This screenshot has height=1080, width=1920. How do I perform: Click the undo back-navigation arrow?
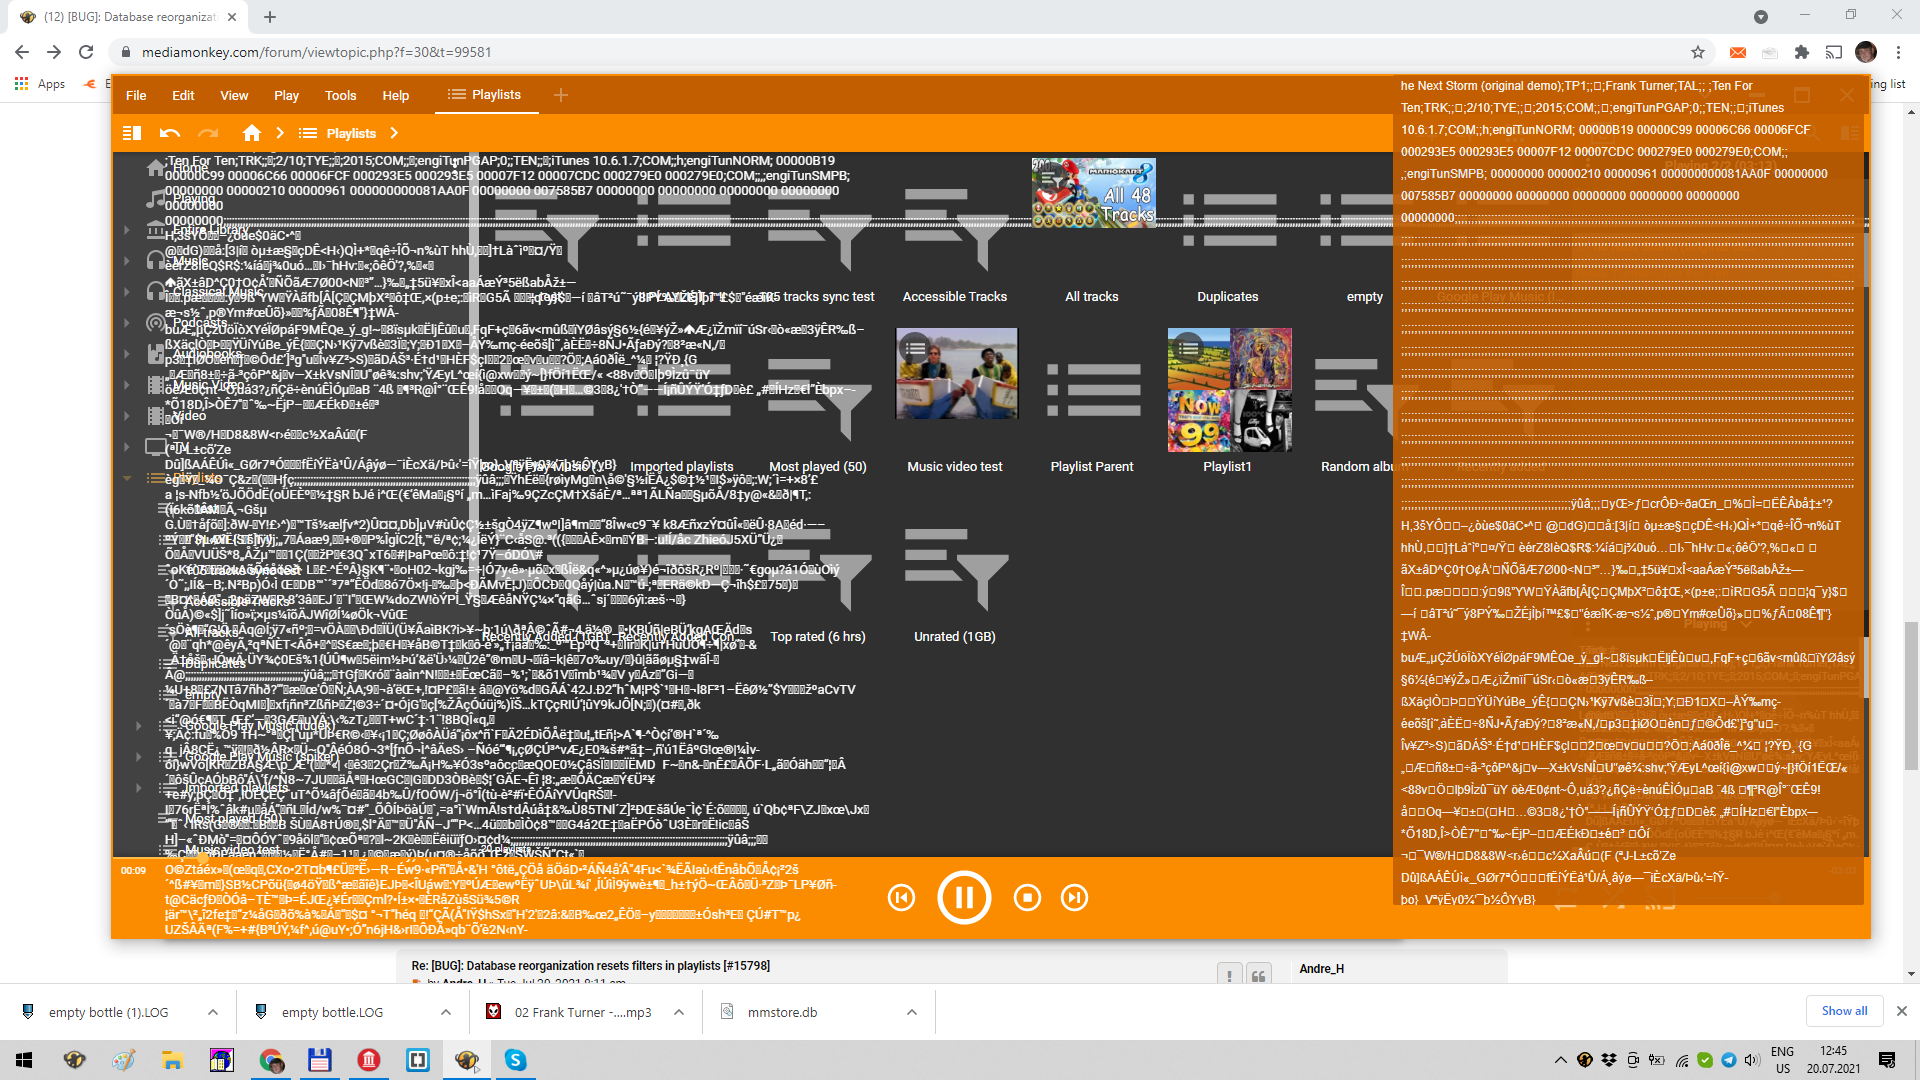170,133
